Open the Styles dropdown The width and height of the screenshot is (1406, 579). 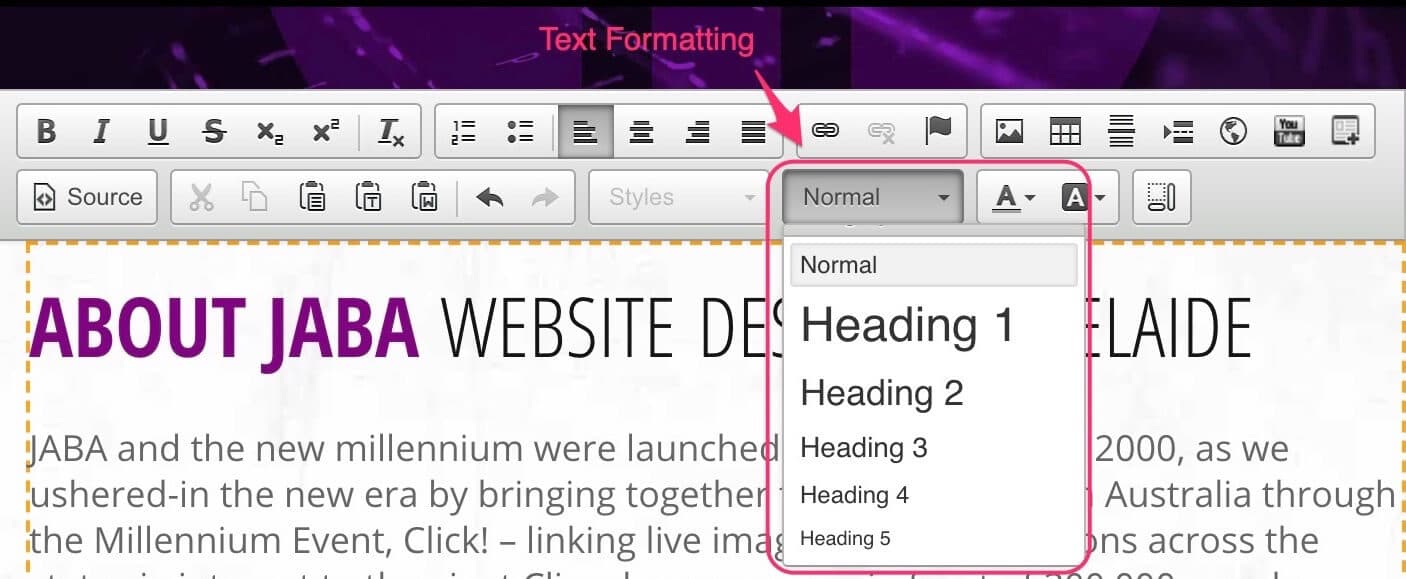(x=677, y=197)
